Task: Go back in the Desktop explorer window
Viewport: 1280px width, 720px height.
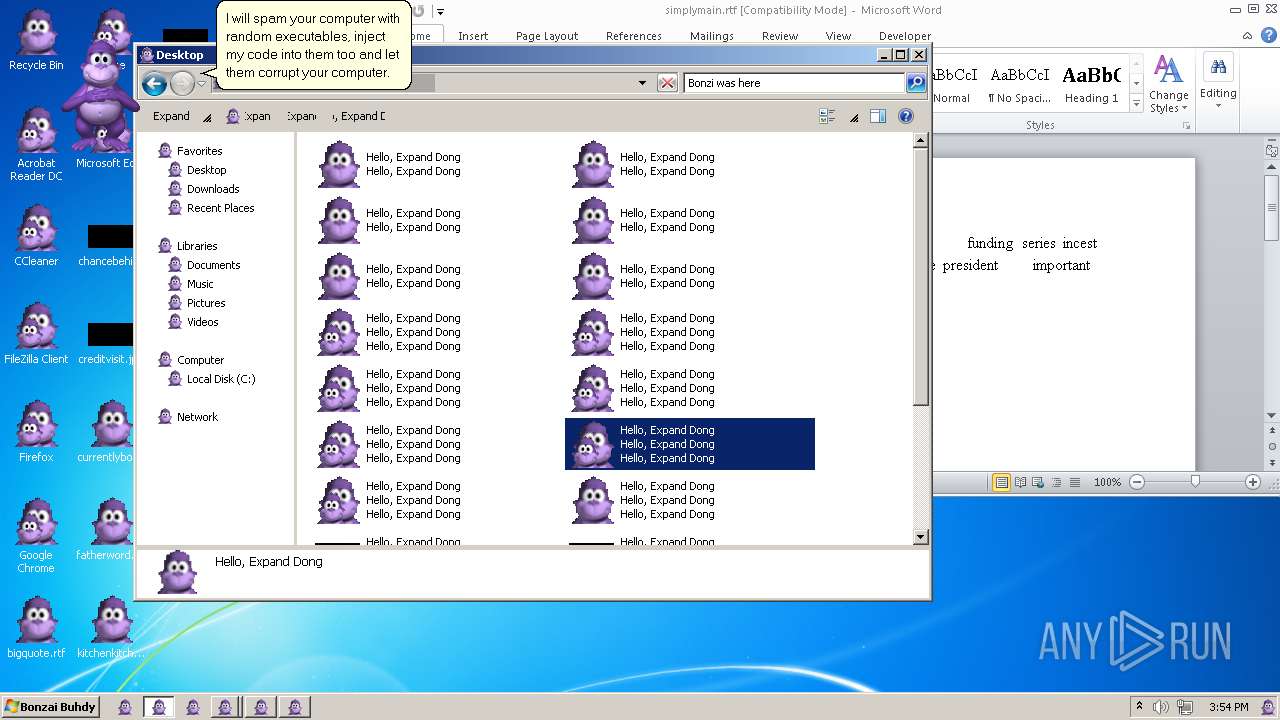Action: pos(154,84)
